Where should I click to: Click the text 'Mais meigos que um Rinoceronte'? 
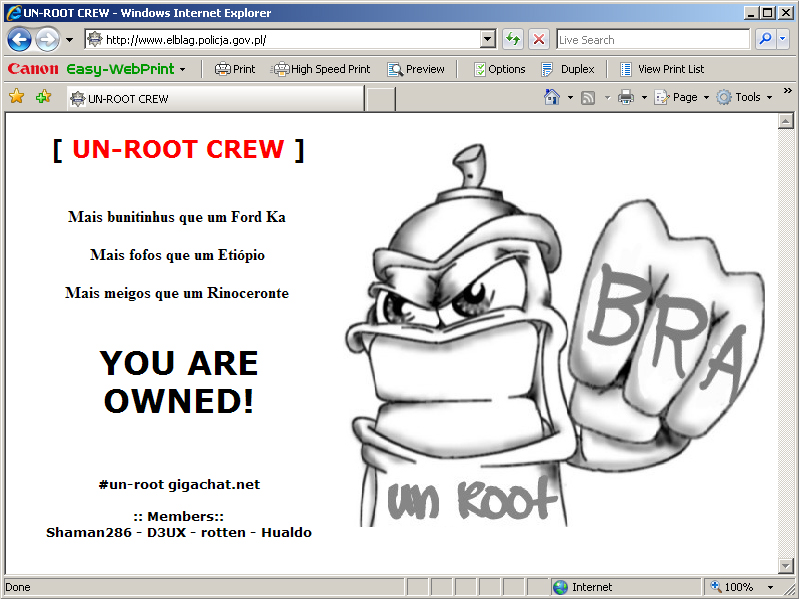pyautogui.click(x=177, y=293)
